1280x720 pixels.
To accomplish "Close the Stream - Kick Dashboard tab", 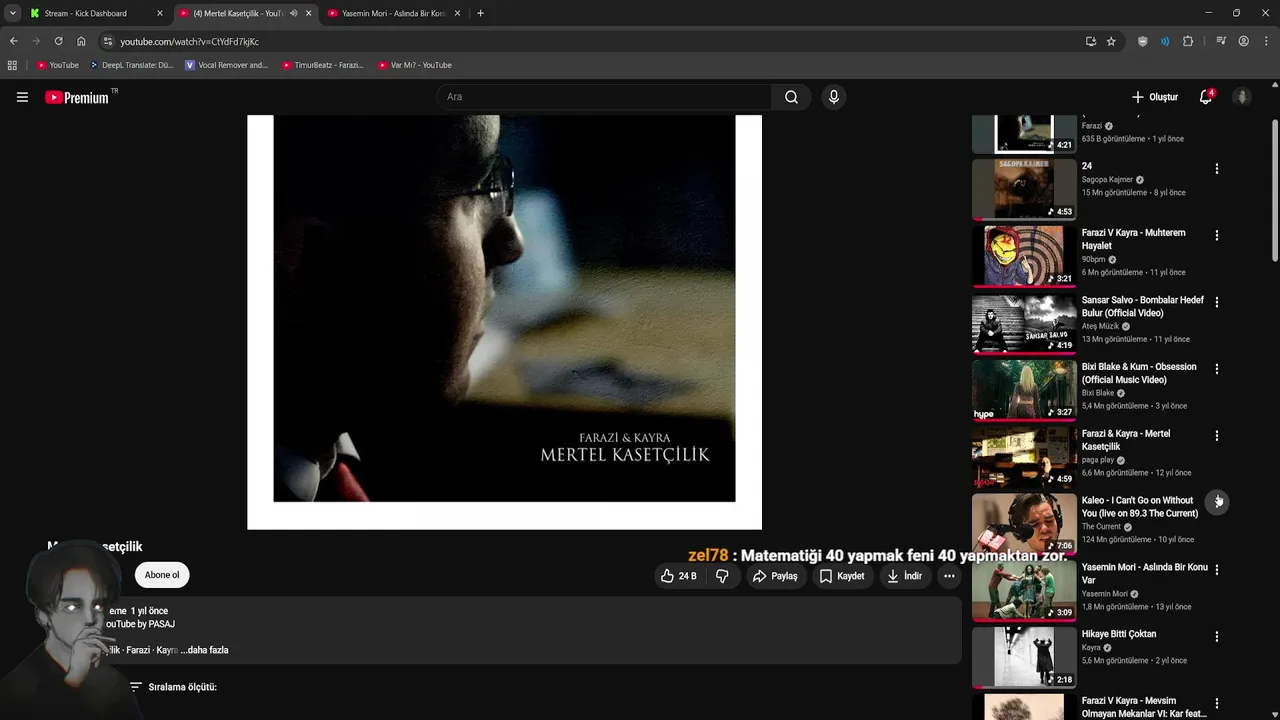I will [x=159, y=13].
